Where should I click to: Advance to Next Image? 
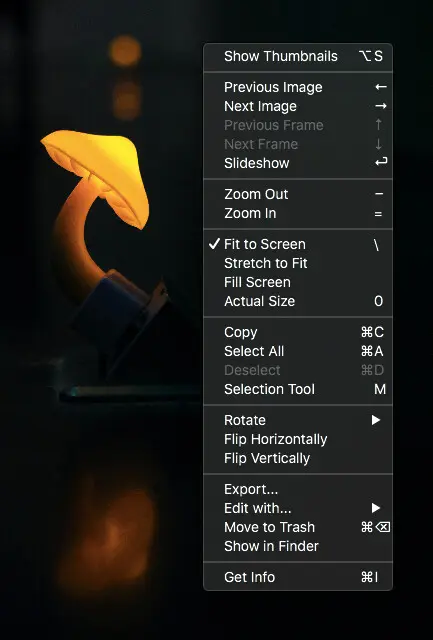pos(298,107)
